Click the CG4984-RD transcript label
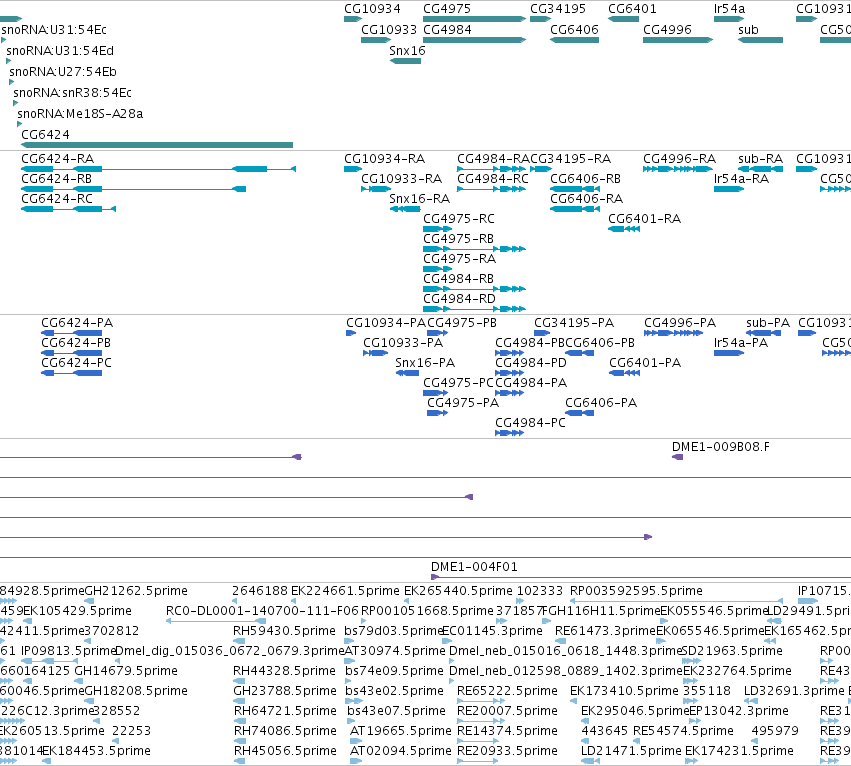This screenshot has width=851, height=766. coord(459,299)
